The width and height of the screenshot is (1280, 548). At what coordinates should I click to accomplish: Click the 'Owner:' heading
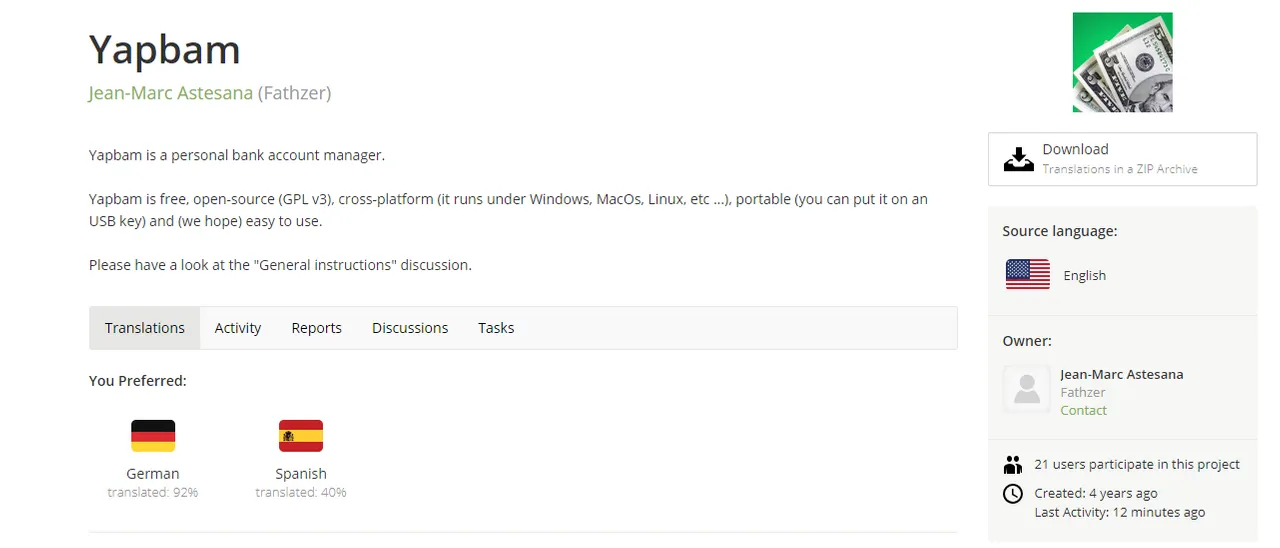[1027, 341]
